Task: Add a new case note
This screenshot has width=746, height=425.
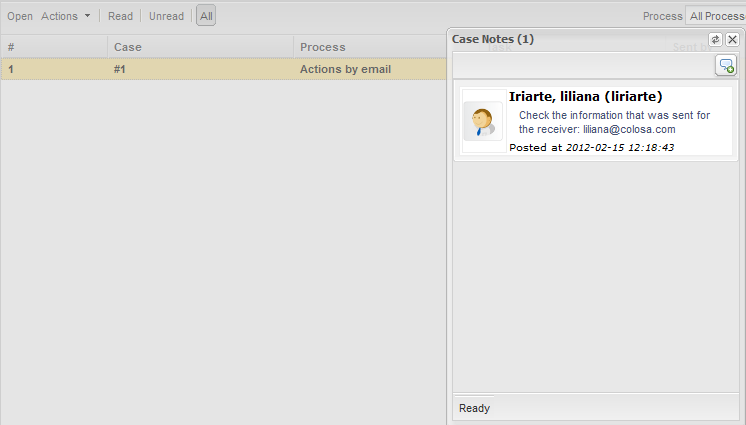Action: [725, 65]
